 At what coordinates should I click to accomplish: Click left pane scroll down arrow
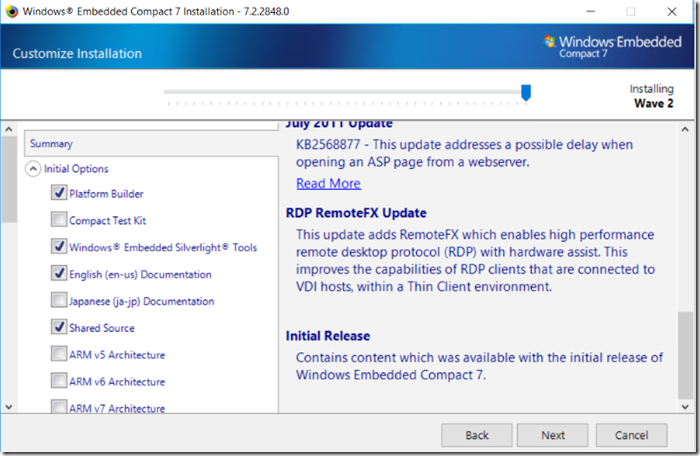[x=9, y=407]
